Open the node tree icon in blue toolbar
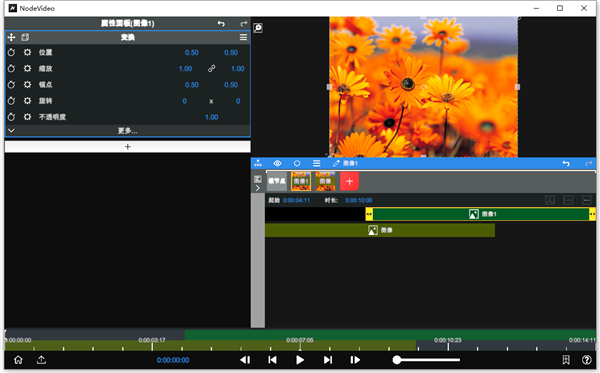This screenshot has width=600, height=373. (x=258, y=163)
